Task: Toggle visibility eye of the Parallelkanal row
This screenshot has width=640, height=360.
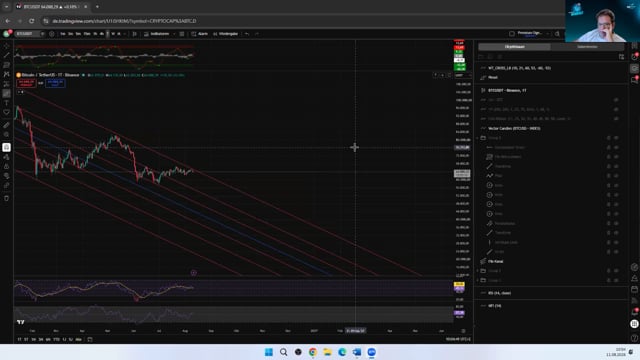Action: tap(616, 223)
